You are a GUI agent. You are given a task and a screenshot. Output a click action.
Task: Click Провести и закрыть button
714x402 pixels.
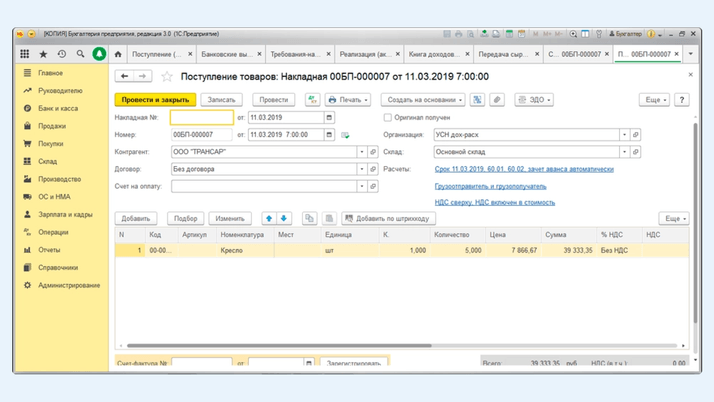tap(155, 100)
